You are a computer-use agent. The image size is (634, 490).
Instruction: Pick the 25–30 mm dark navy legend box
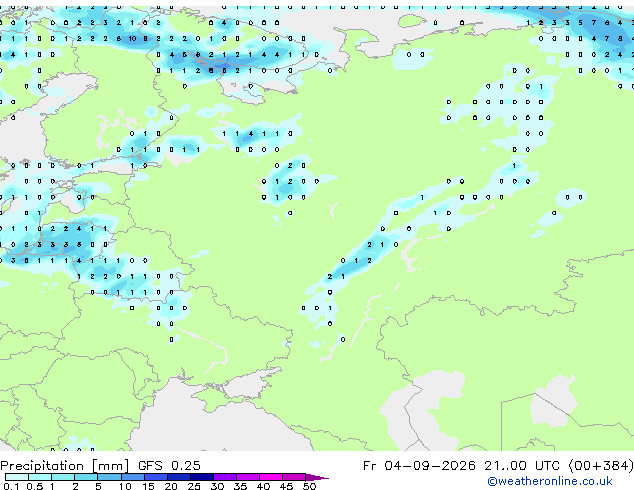pyautogui.click(x=202, y=477)
